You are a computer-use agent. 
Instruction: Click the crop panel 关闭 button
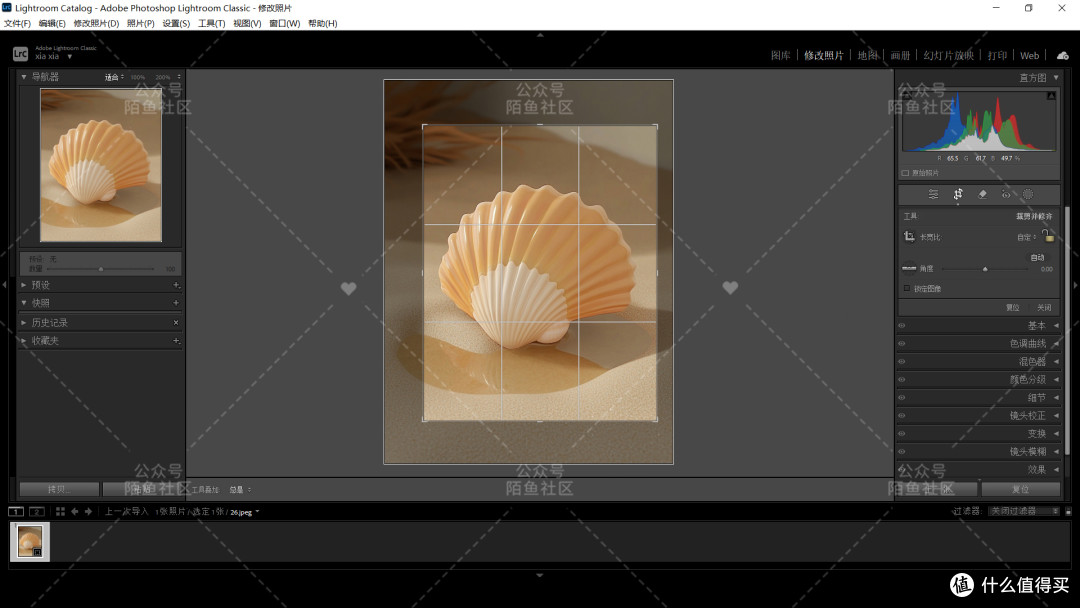(1044, 308)
